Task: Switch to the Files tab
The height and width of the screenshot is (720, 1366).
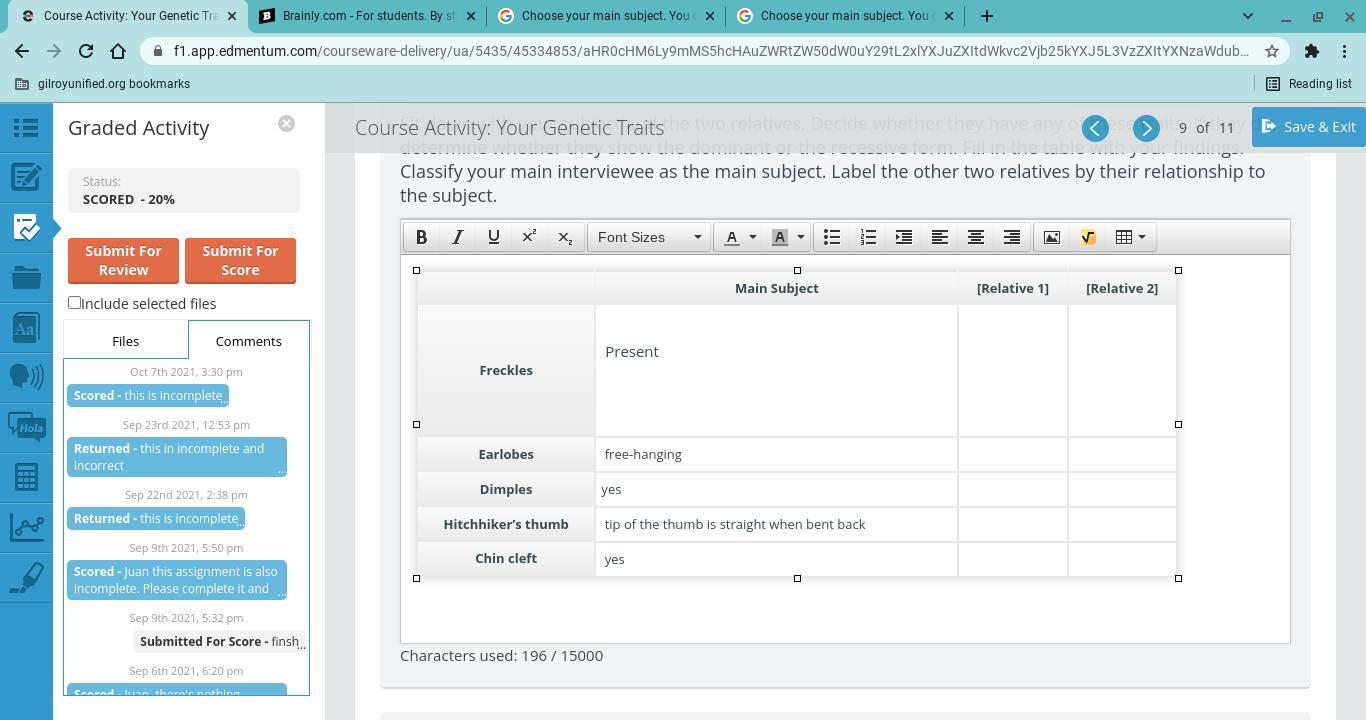Action: coord(125,341)
